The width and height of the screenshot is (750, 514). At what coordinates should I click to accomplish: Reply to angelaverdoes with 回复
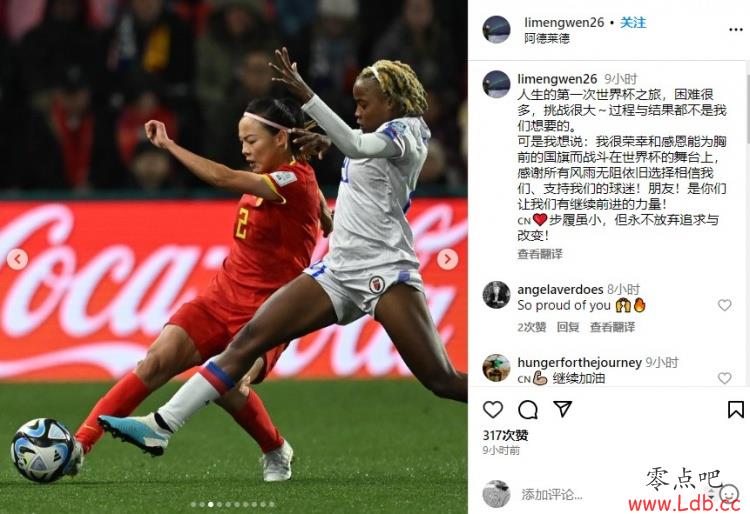568,327
